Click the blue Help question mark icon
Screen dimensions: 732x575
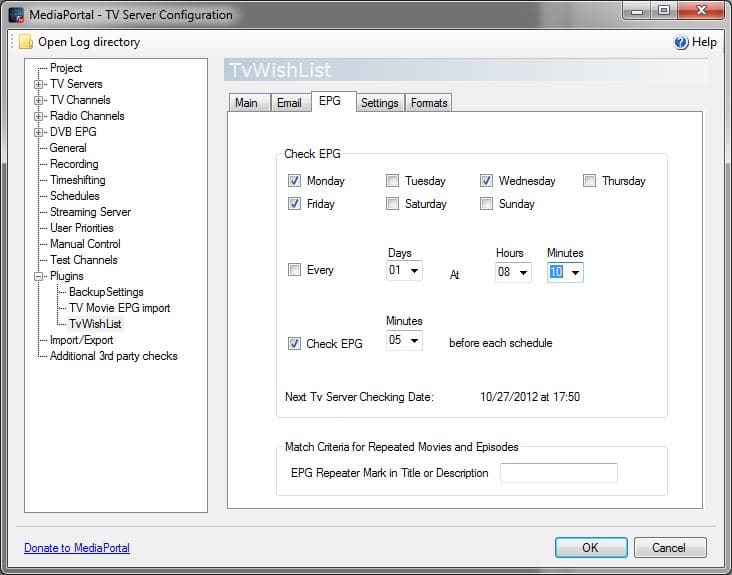681,42
